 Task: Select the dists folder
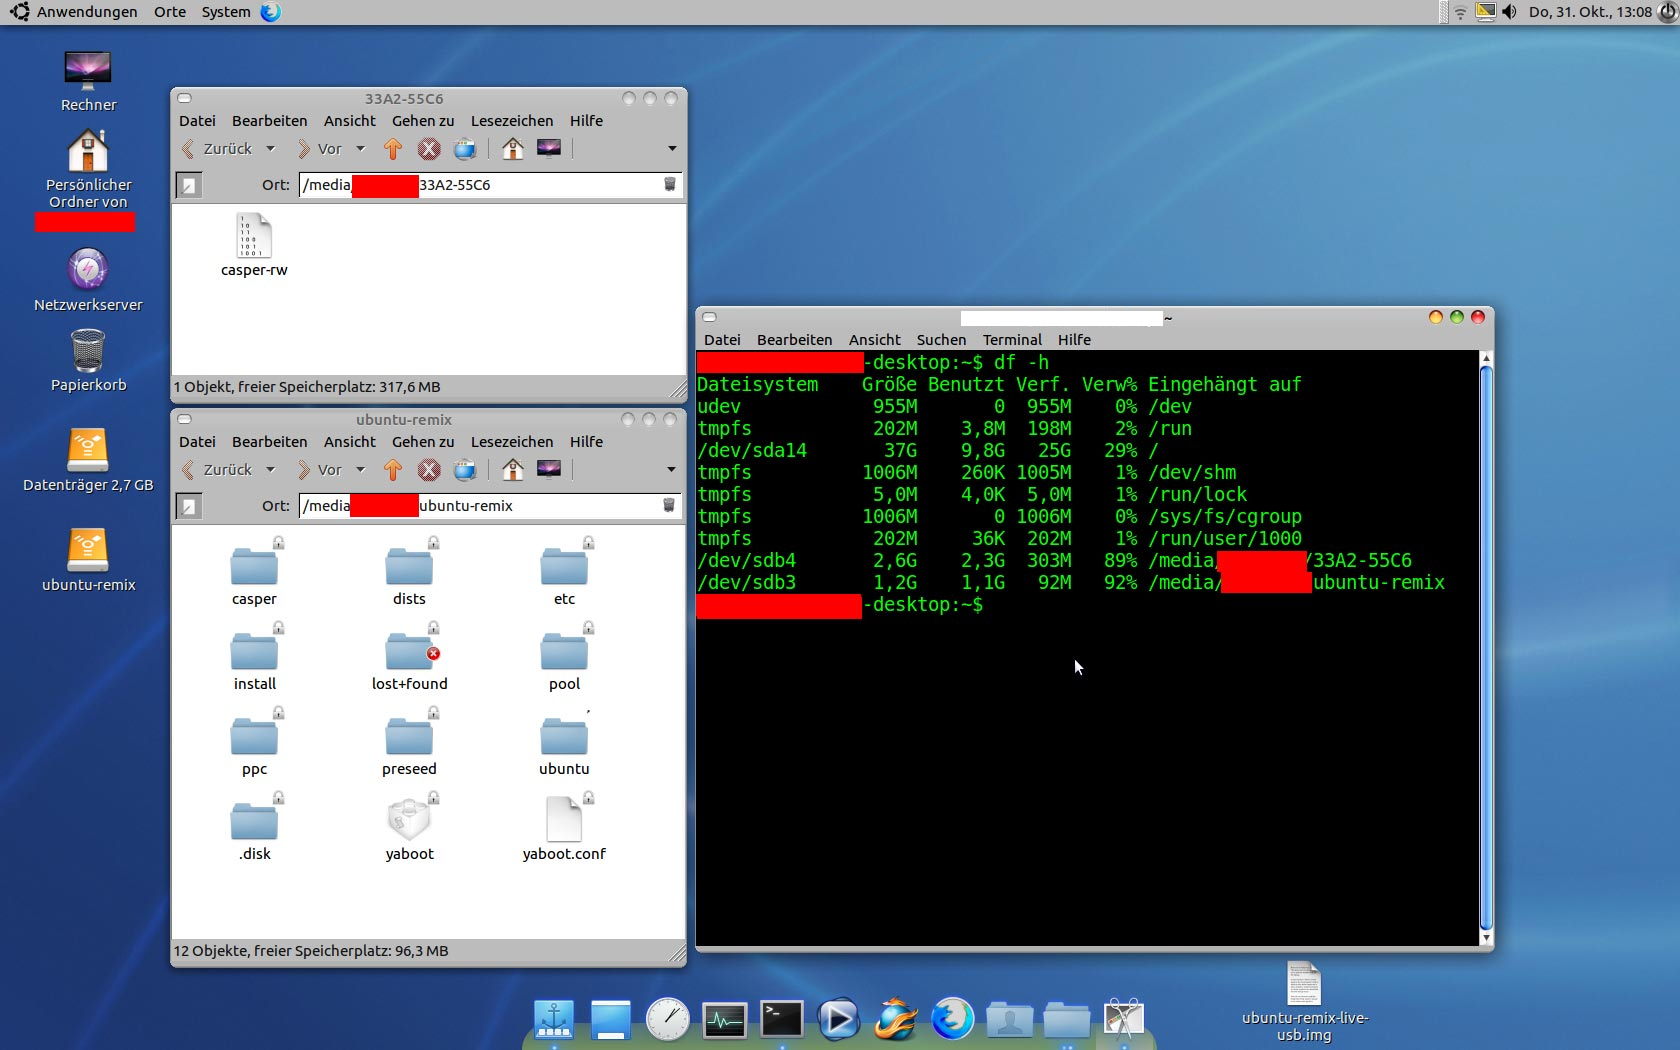[409, 572]
